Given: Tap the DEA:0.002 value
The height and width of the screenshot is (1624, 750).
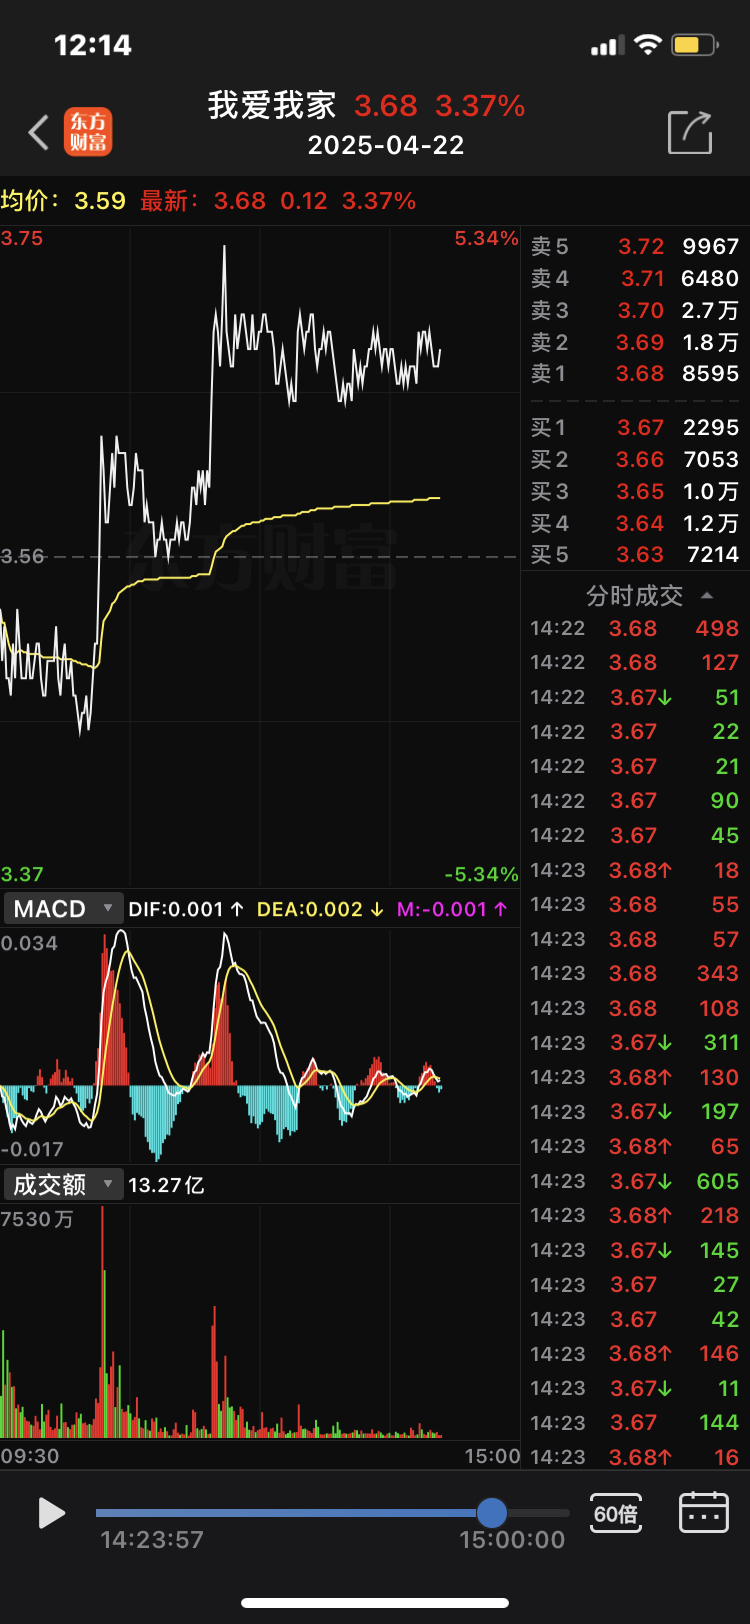Looking at the screenshot, I should click(320, 909).
